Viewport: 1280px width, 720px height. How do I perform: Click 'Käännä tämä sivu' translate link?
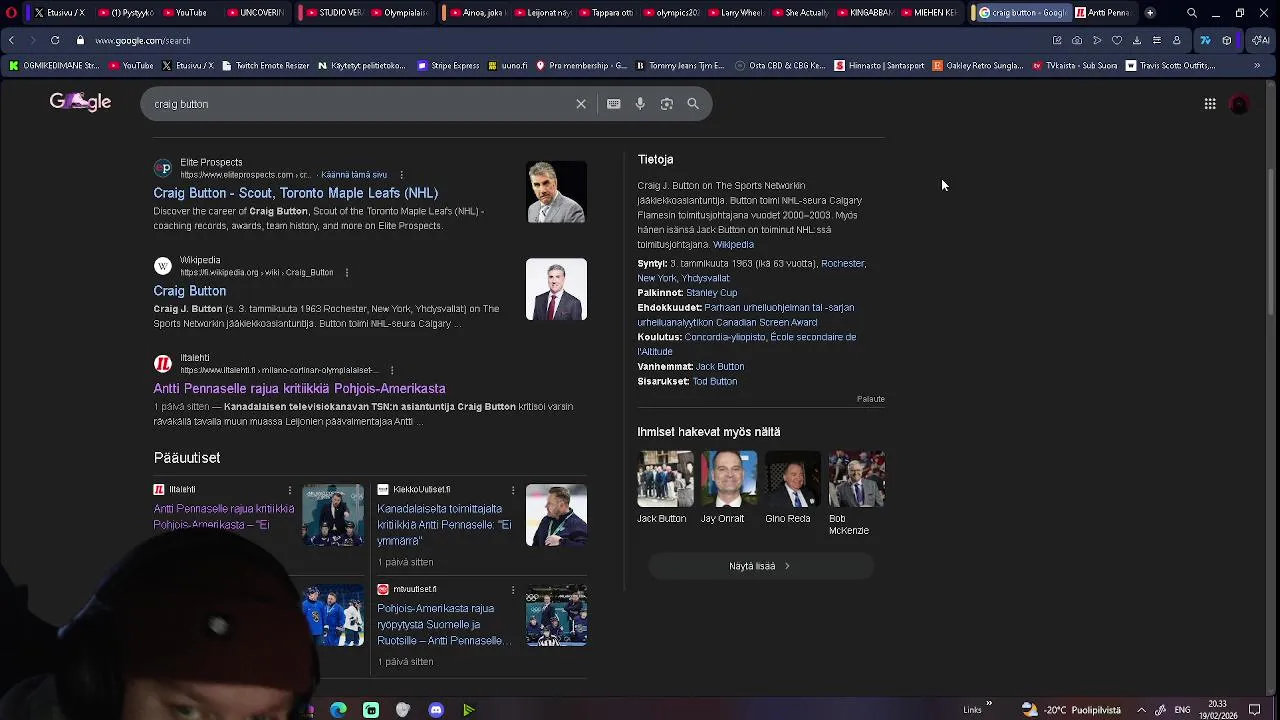pos(354,175)
